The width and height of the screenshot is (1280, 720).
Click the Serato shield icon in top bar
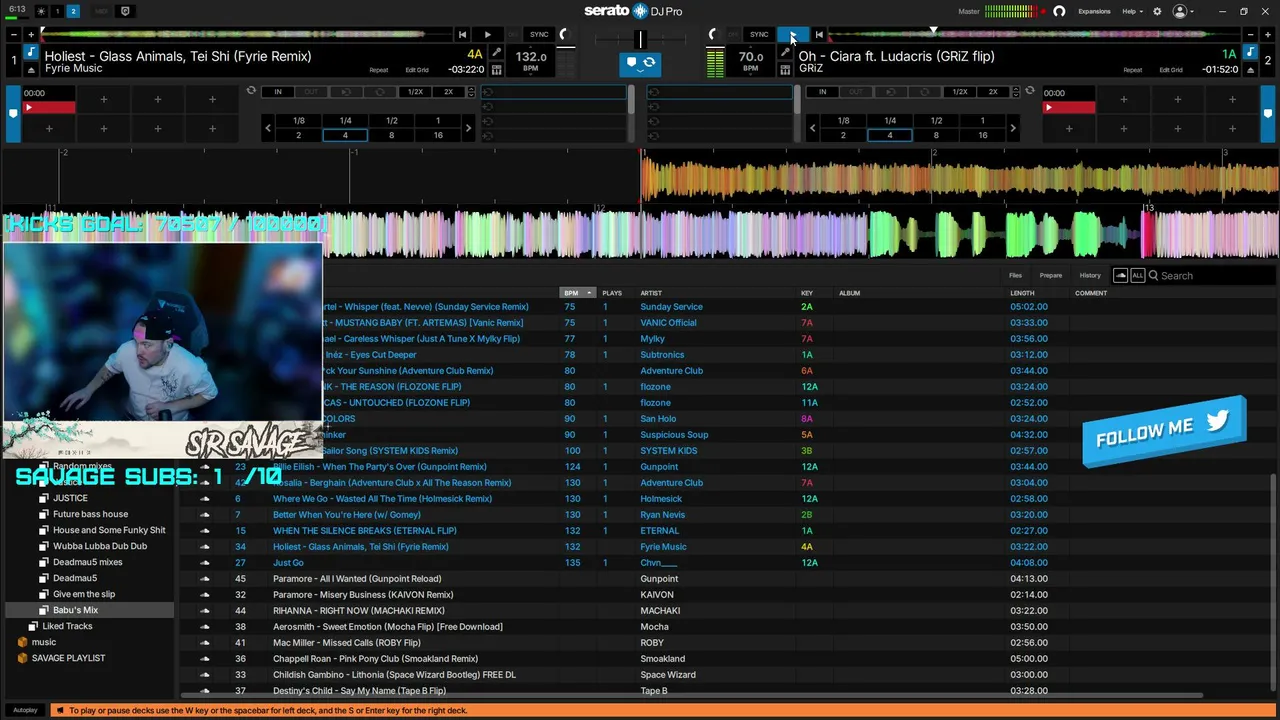[x=125, y=11]
